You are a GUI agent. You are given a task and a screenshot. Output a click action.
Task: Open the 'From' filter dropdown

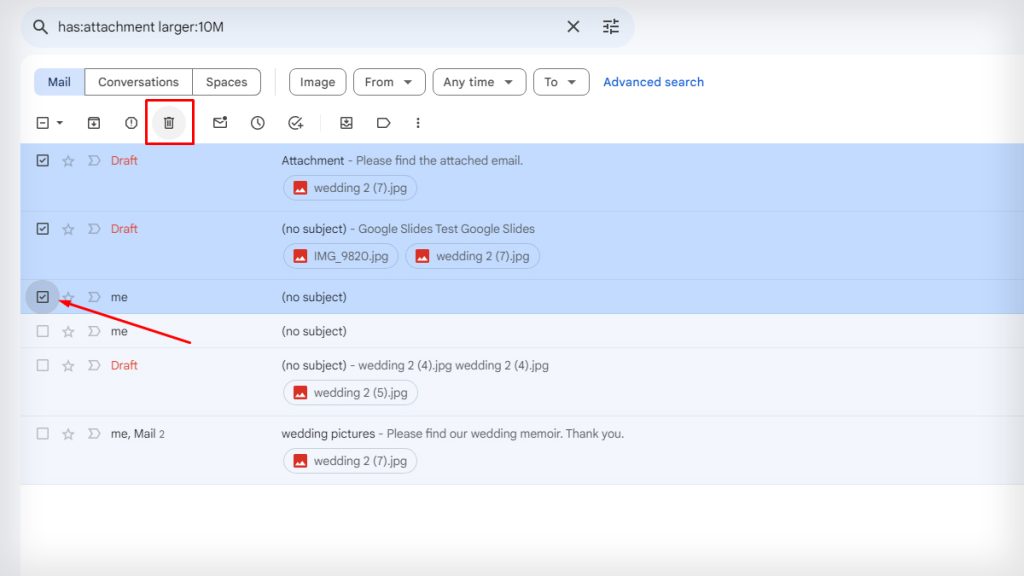(x=389, y=82)
